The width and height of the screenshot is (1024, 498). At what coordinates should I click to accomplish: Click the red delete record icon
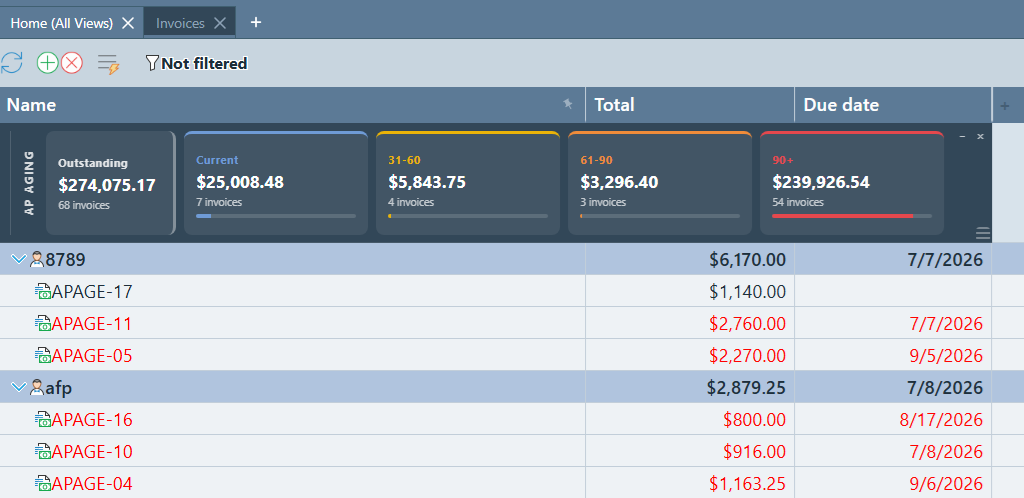[72, 63]
